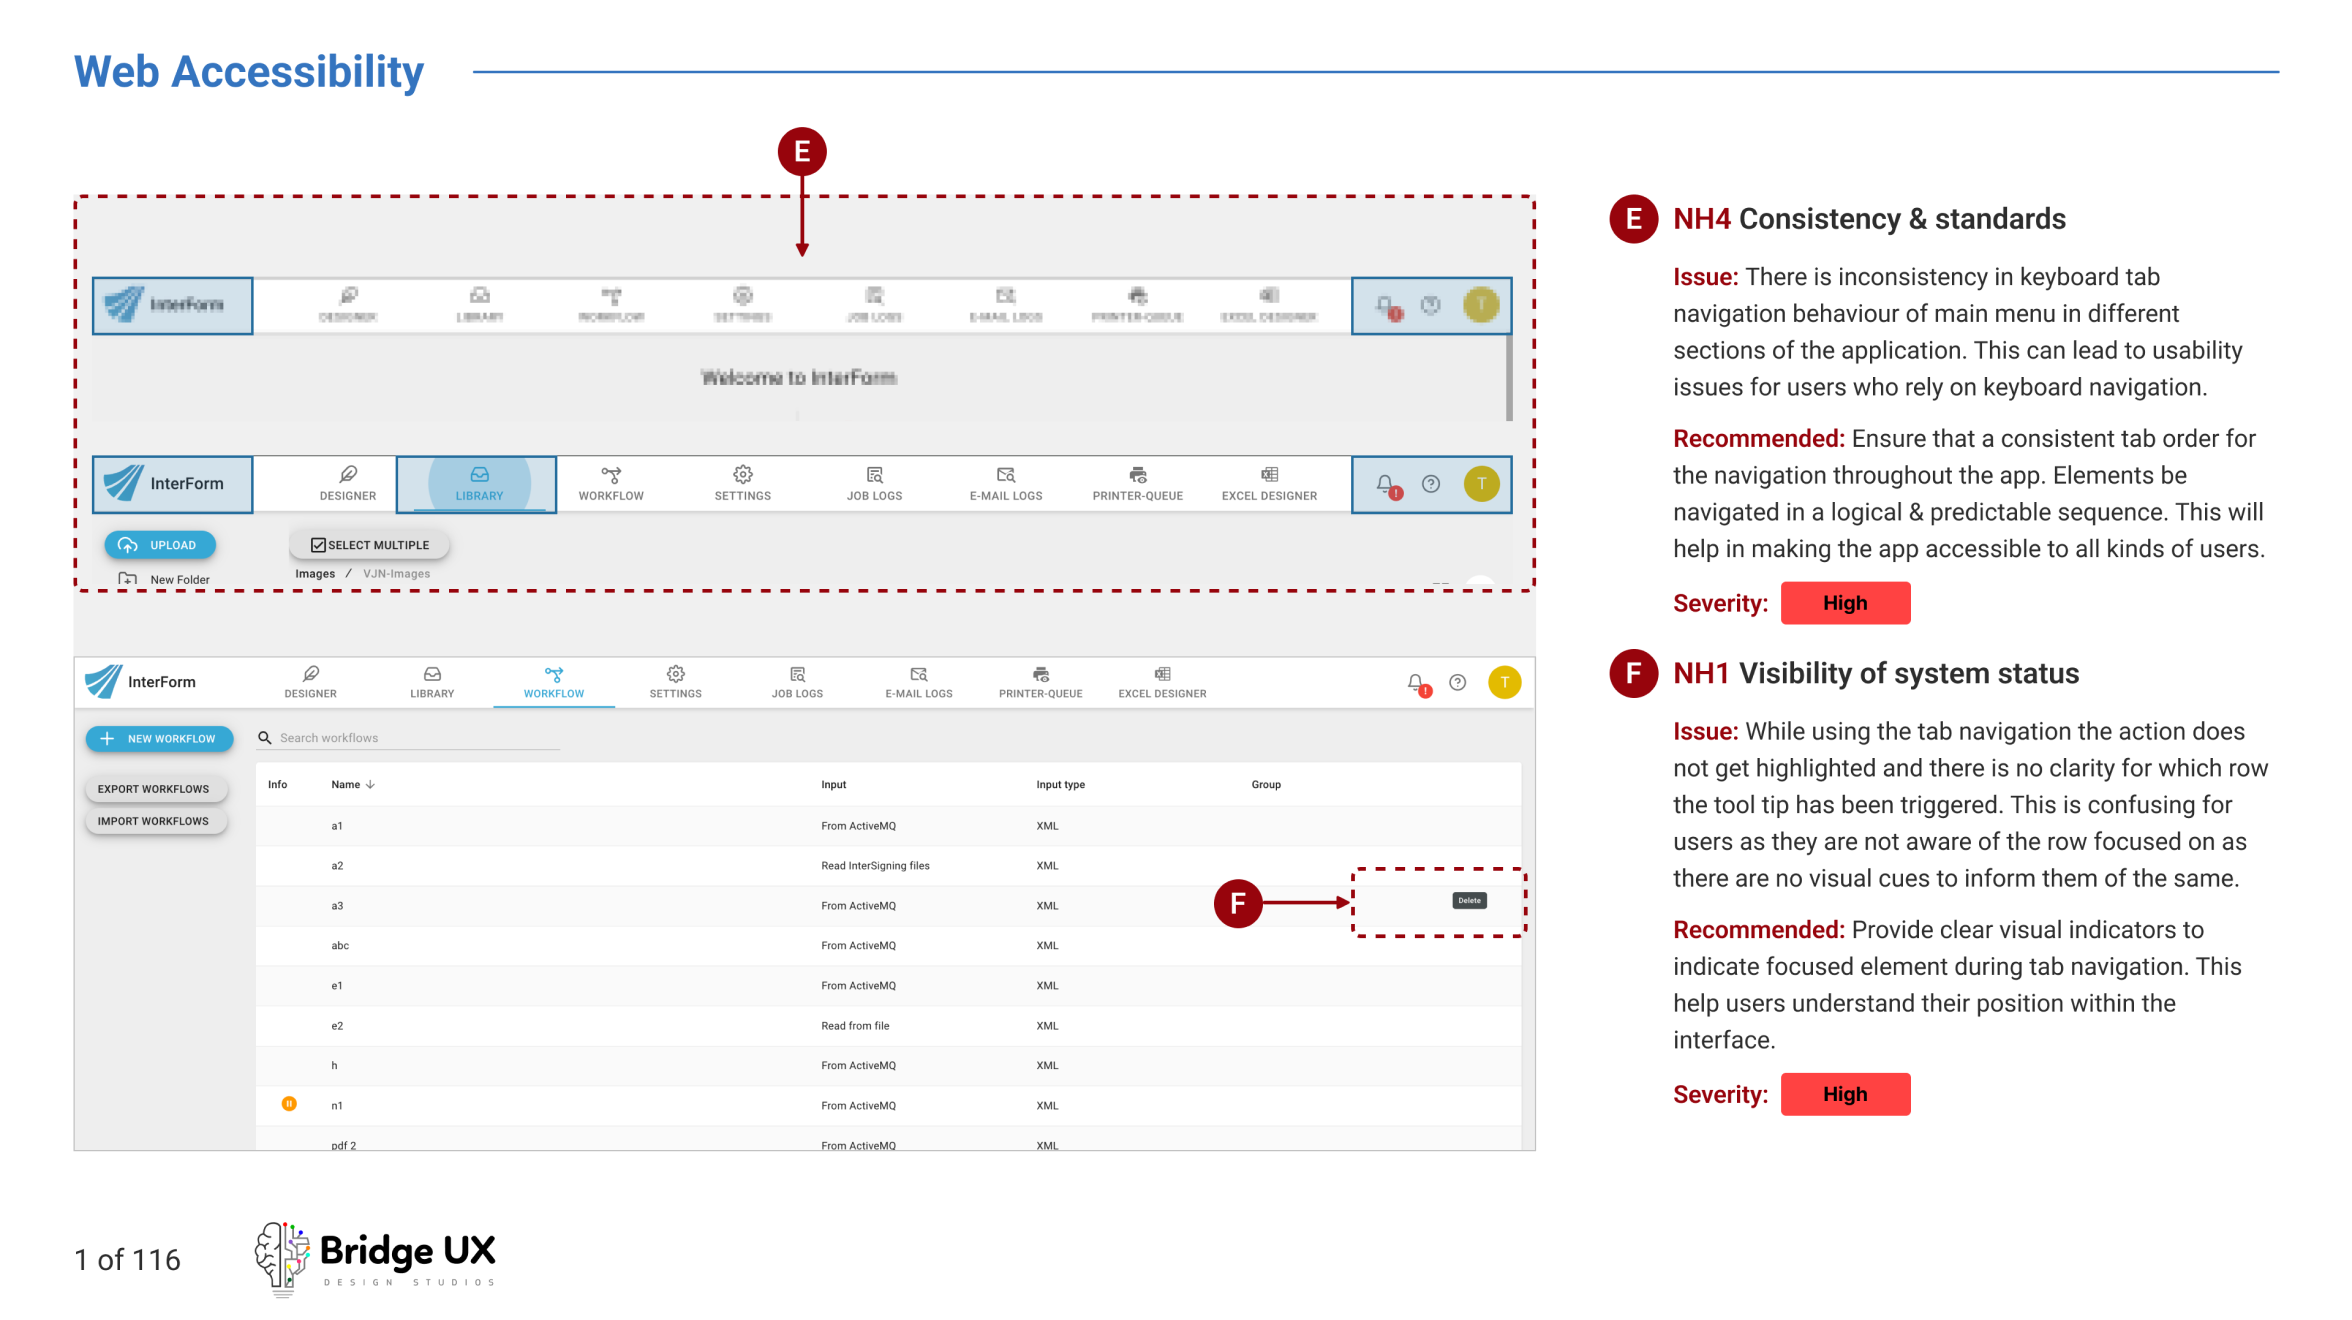This screenshot has width=2352, height=1320.
Task: Click scrollbar of the blurred top screenshot
Action: click(x=1509, y=377)
